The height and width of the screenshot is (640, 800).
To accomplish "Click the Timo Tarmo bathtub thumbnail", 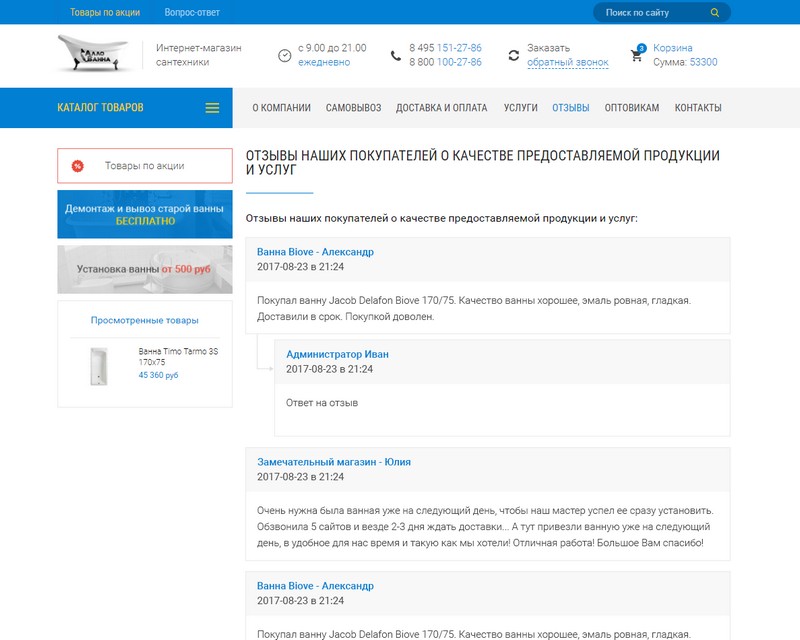I will 99,366.
